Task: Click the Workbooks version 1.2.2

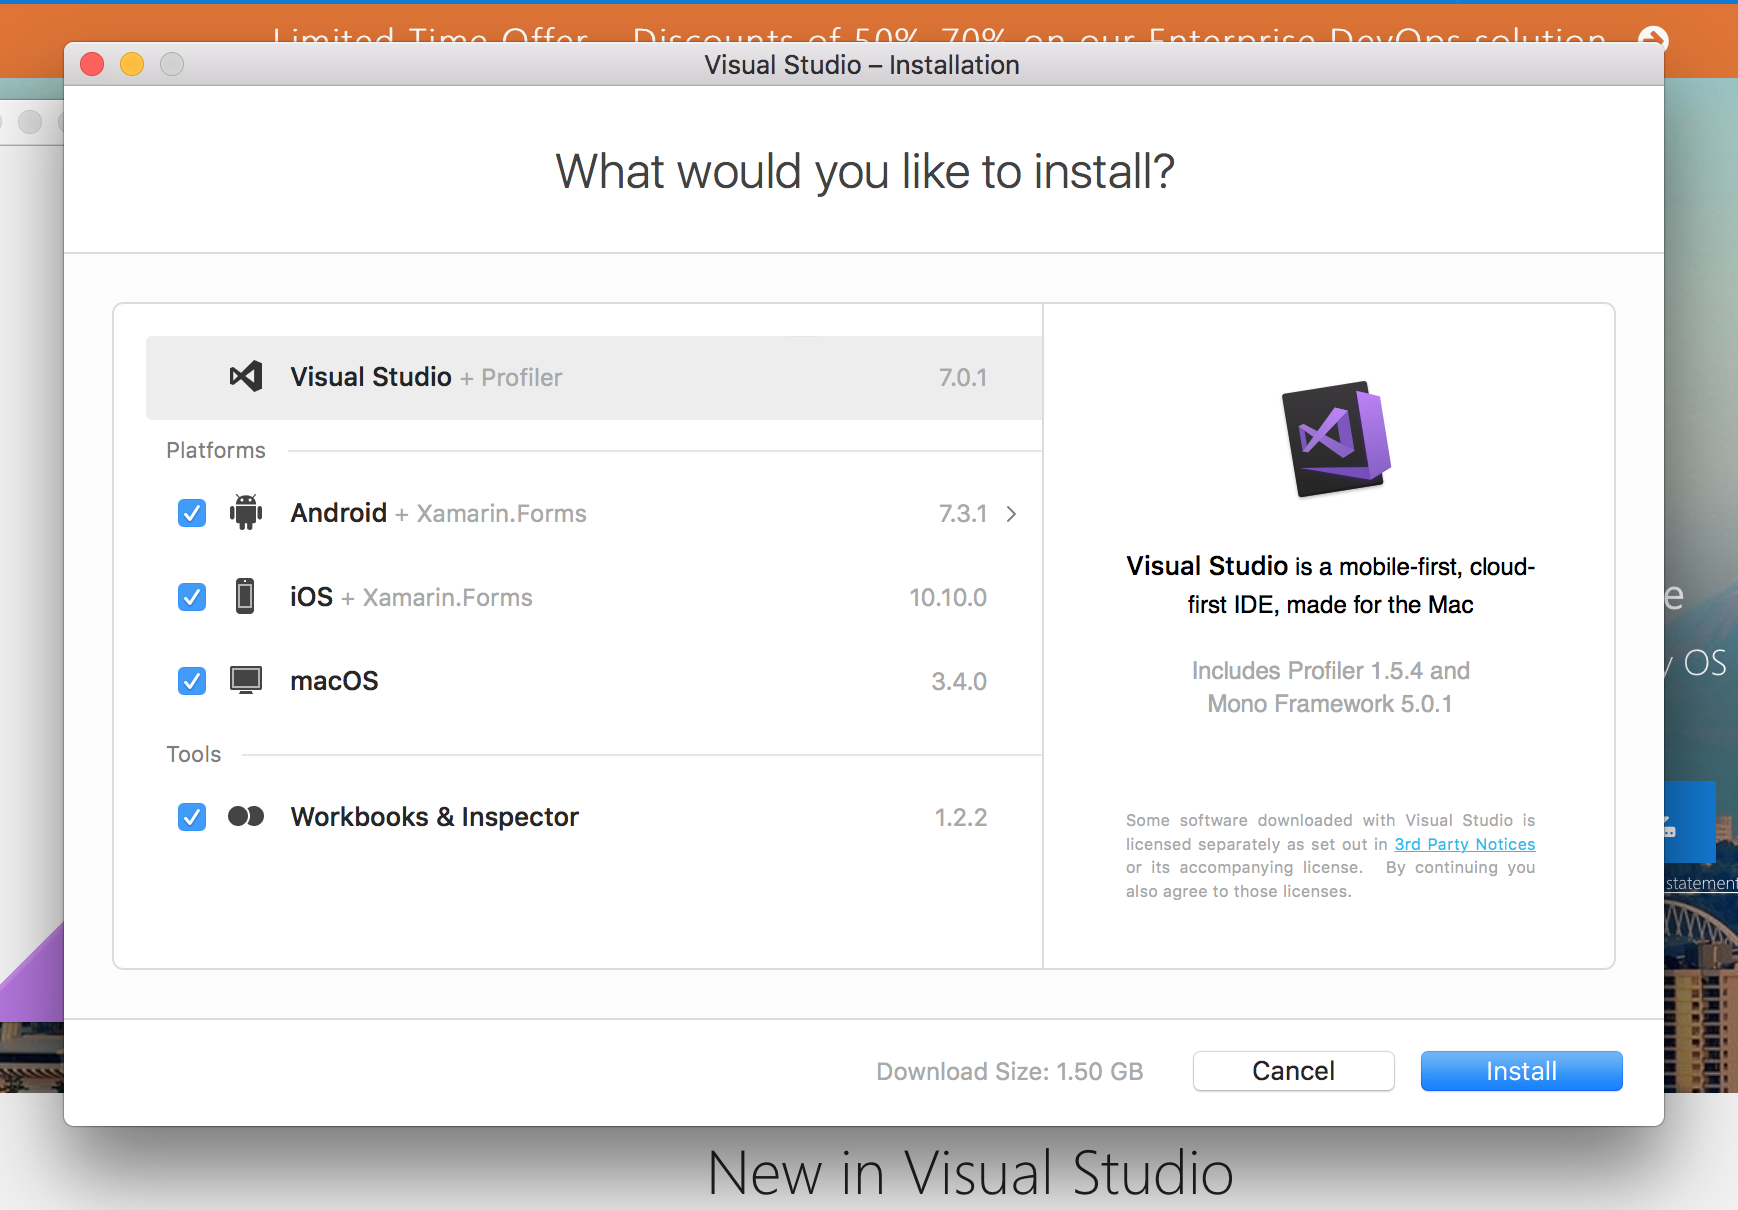Action: pyautogui.click(x=960, y=817)
